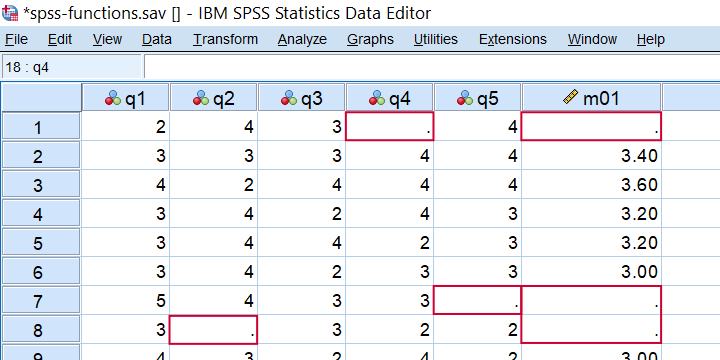The width and height of the screenshot is (720, 360).
Task: Click the nominal measure icon on q5 header
Action: click(465, 98)
